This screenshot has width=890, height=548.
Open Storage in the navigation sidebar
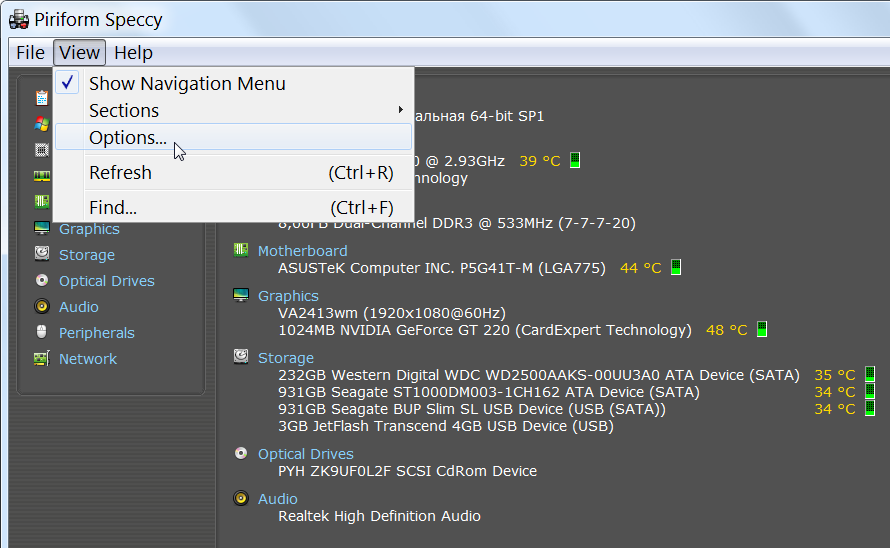[87, 255]
